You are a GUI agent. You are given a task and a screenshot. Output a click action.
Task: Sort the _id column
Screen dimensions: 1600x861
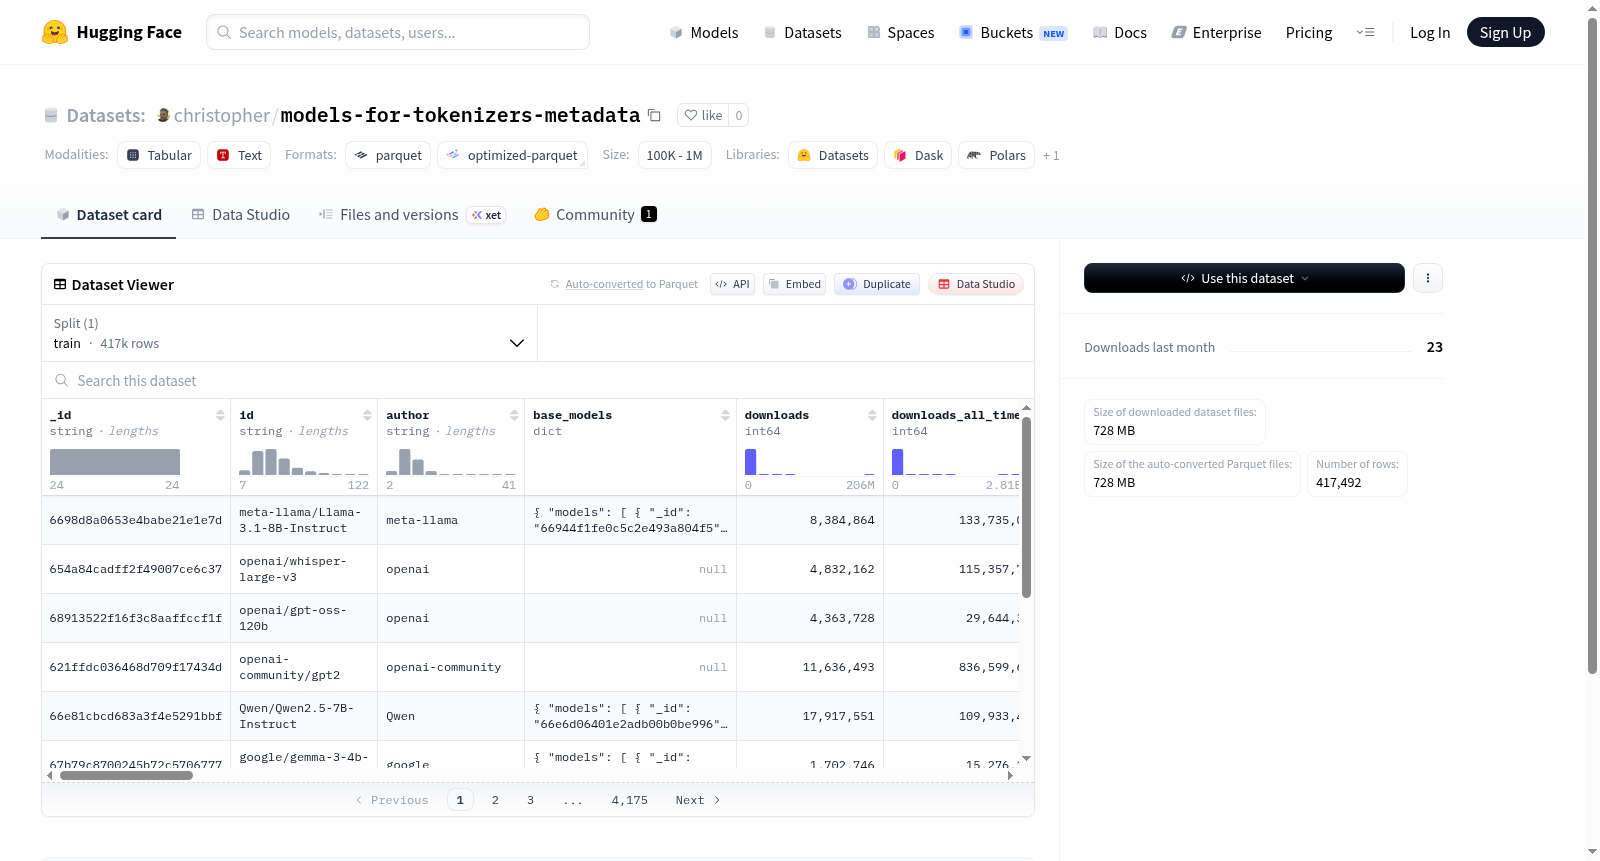pyautogui.click(x=220, y=415)
